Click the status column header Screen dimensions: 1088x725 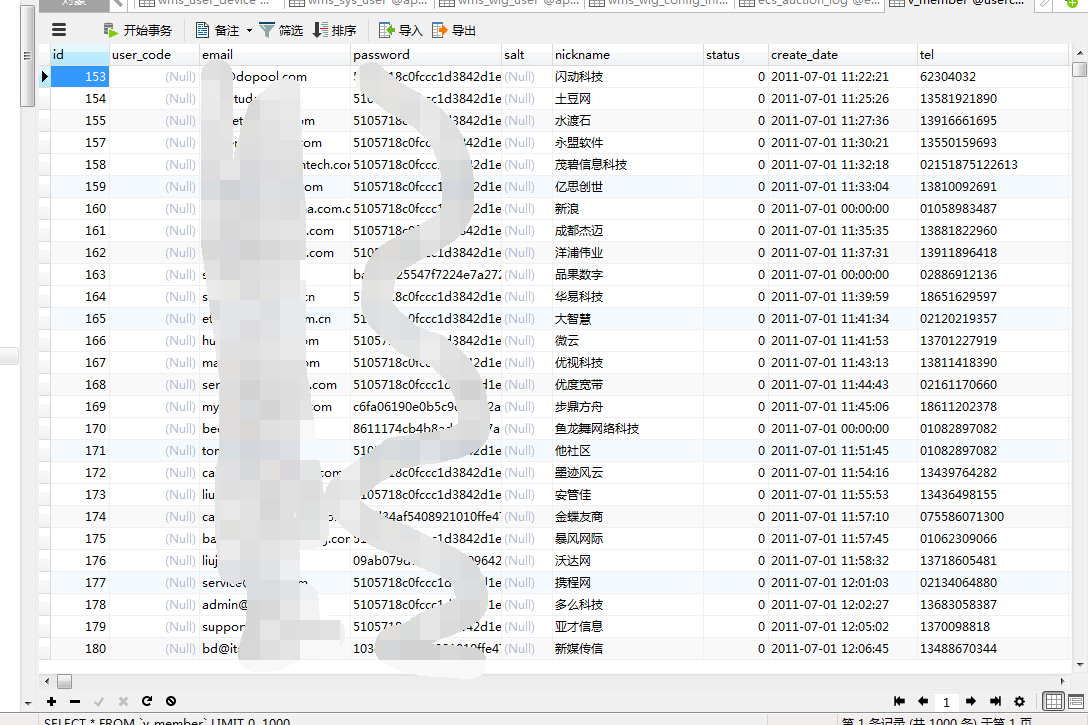pyautogui.click(x=736, y=55)
